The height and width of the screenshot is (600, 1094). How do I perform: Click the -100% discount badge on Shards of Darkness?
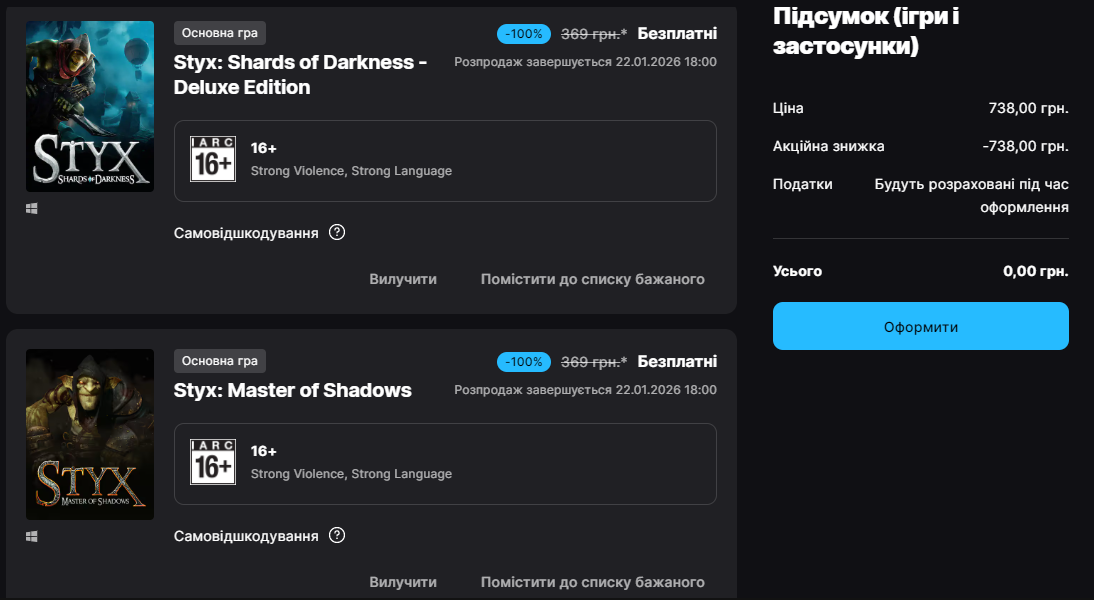point(524,34)
